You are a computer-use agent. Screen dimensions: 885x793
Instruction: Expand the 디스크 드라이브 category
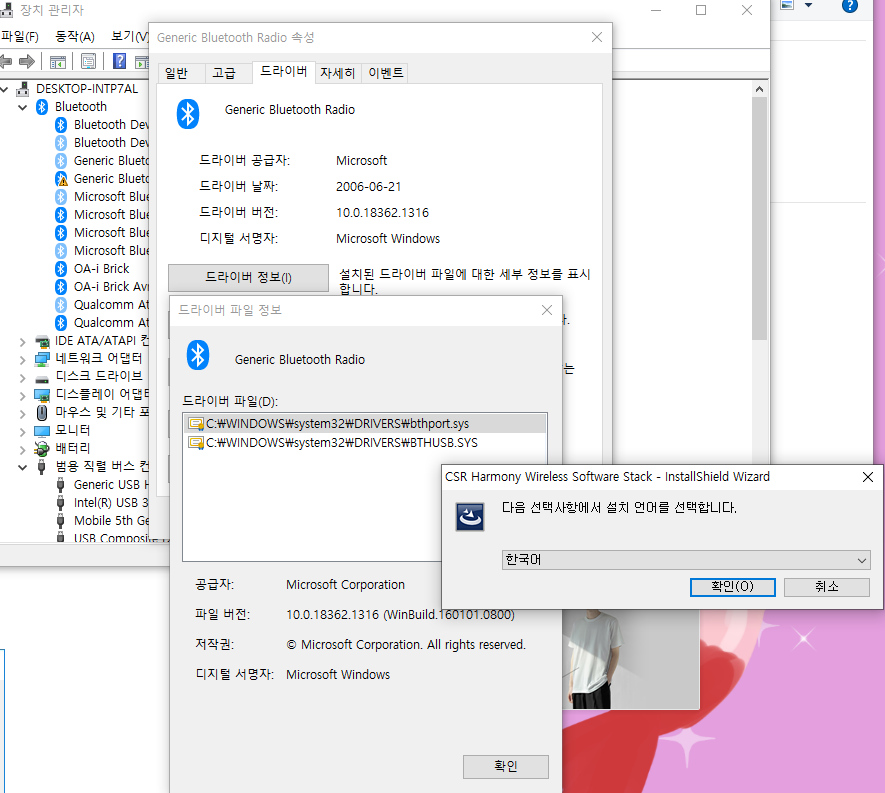23,378
